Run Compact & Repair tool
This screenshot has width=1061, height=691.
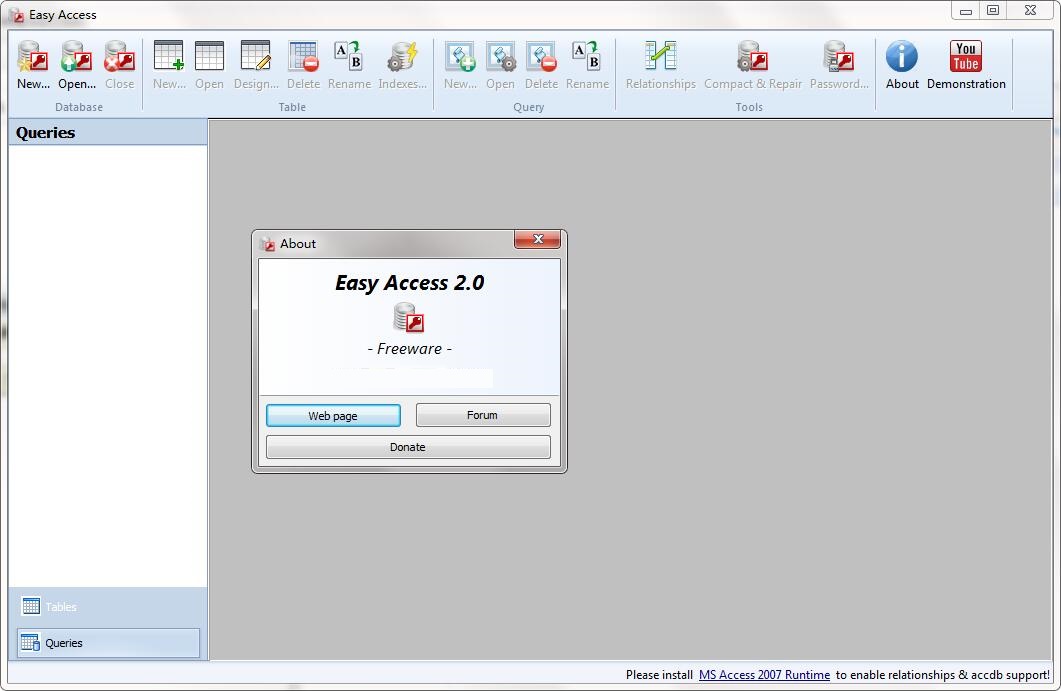[752, 65]
